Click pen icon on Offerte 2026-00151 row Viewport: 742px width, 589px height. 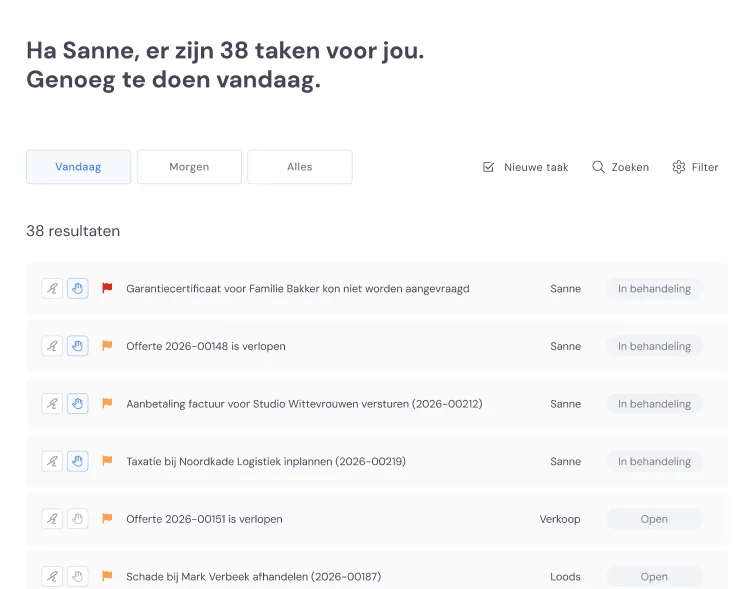coord(52,519)
